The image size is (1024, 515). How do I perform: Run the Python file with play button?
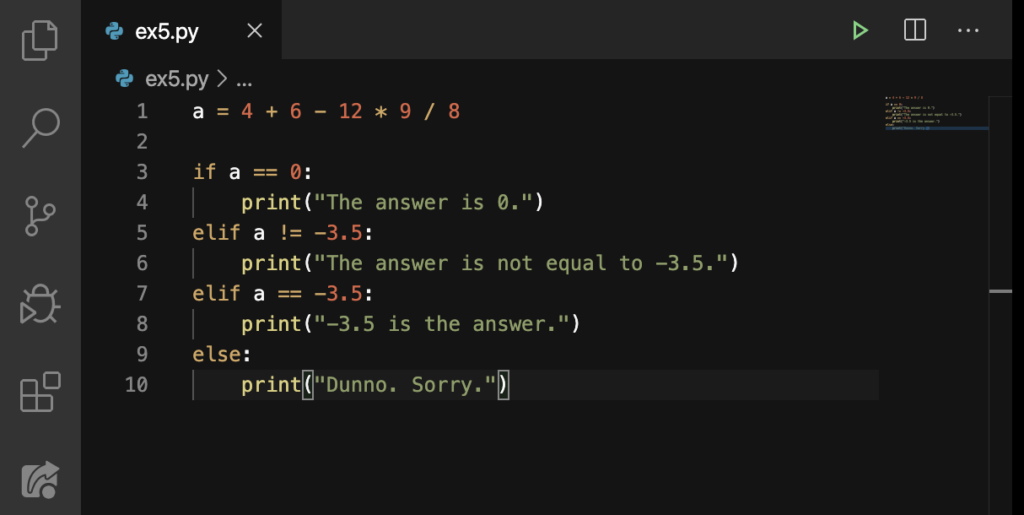click(860, 30)
